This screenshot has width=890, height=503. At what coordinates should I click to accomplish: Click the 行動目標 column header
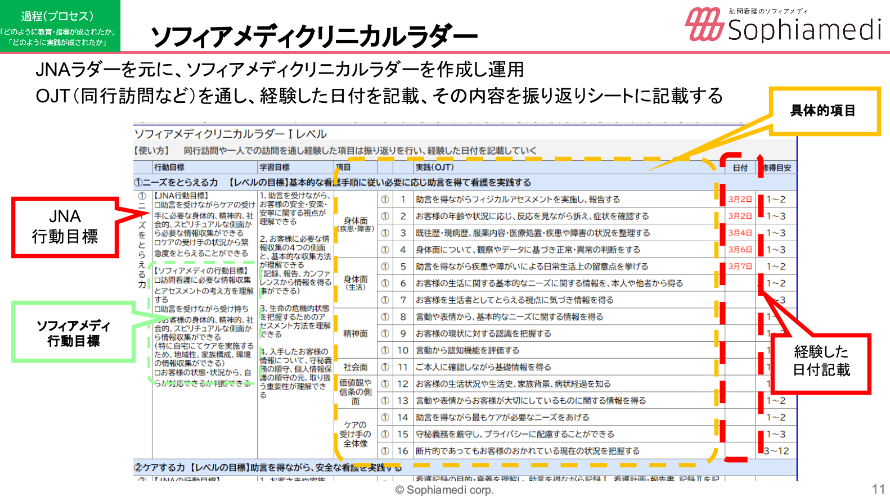click(169, 167)
